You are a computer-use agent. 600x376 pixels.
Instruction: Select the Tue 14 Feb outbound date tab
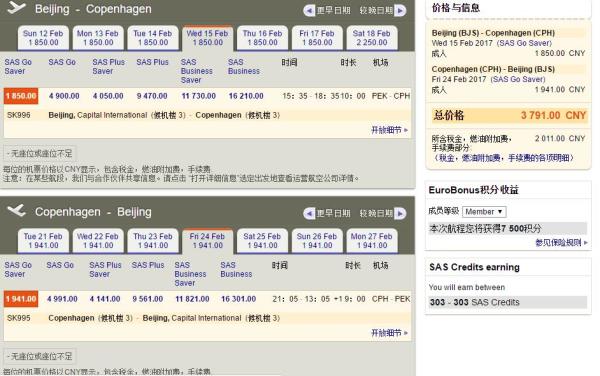pos(153,38)
